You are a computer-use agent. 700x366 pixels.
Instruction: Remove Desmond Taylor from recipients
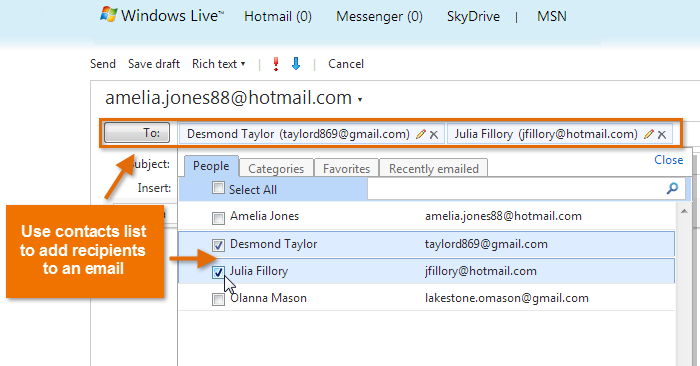(433, 134)
